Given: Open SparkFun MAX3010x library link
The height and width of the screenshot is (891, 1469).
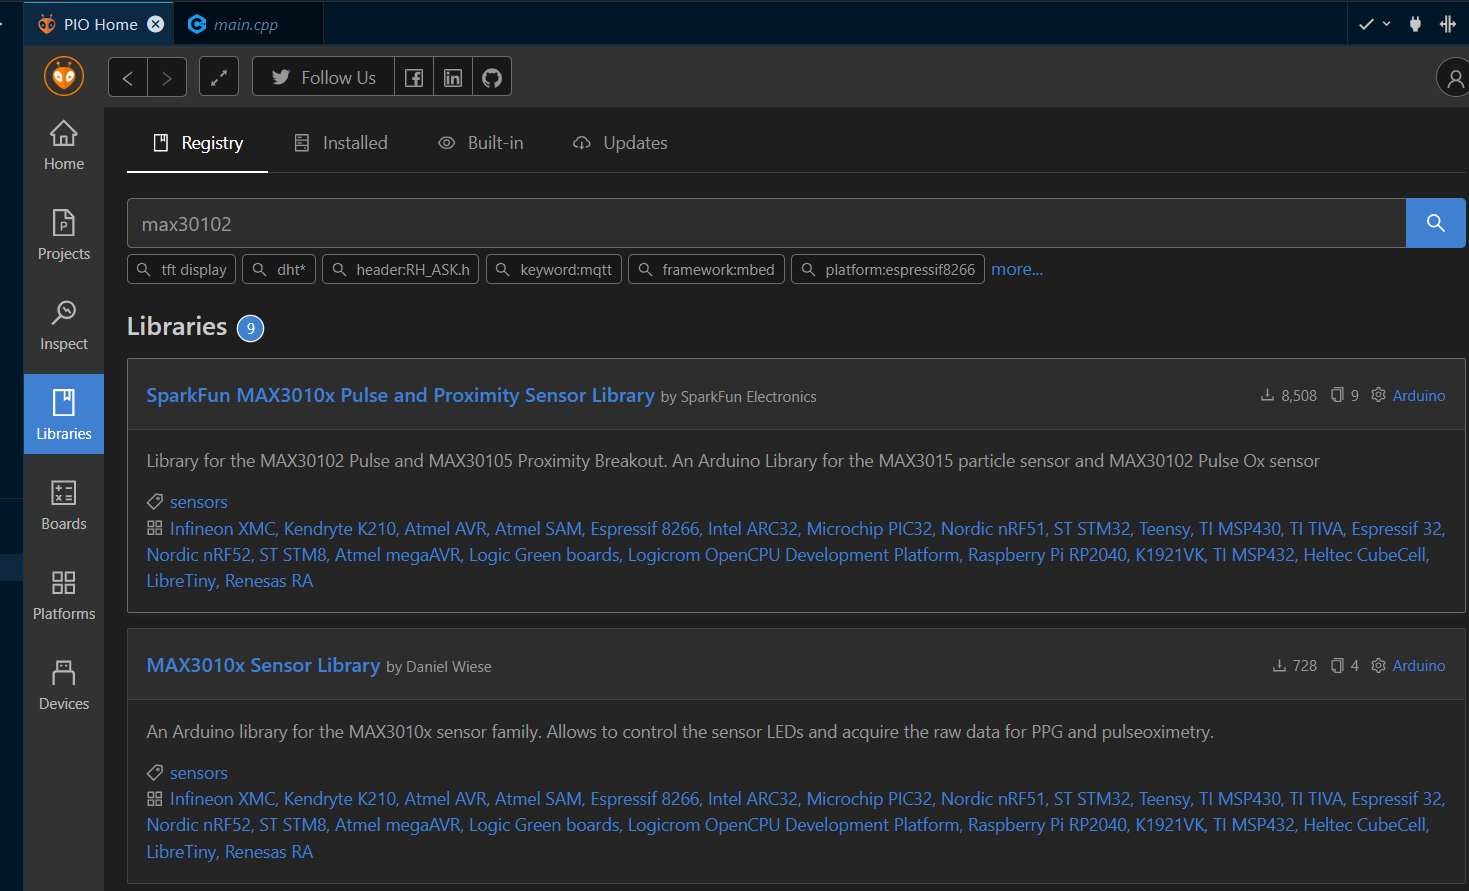Looking at the screenshot, I should tap(400, 395).
